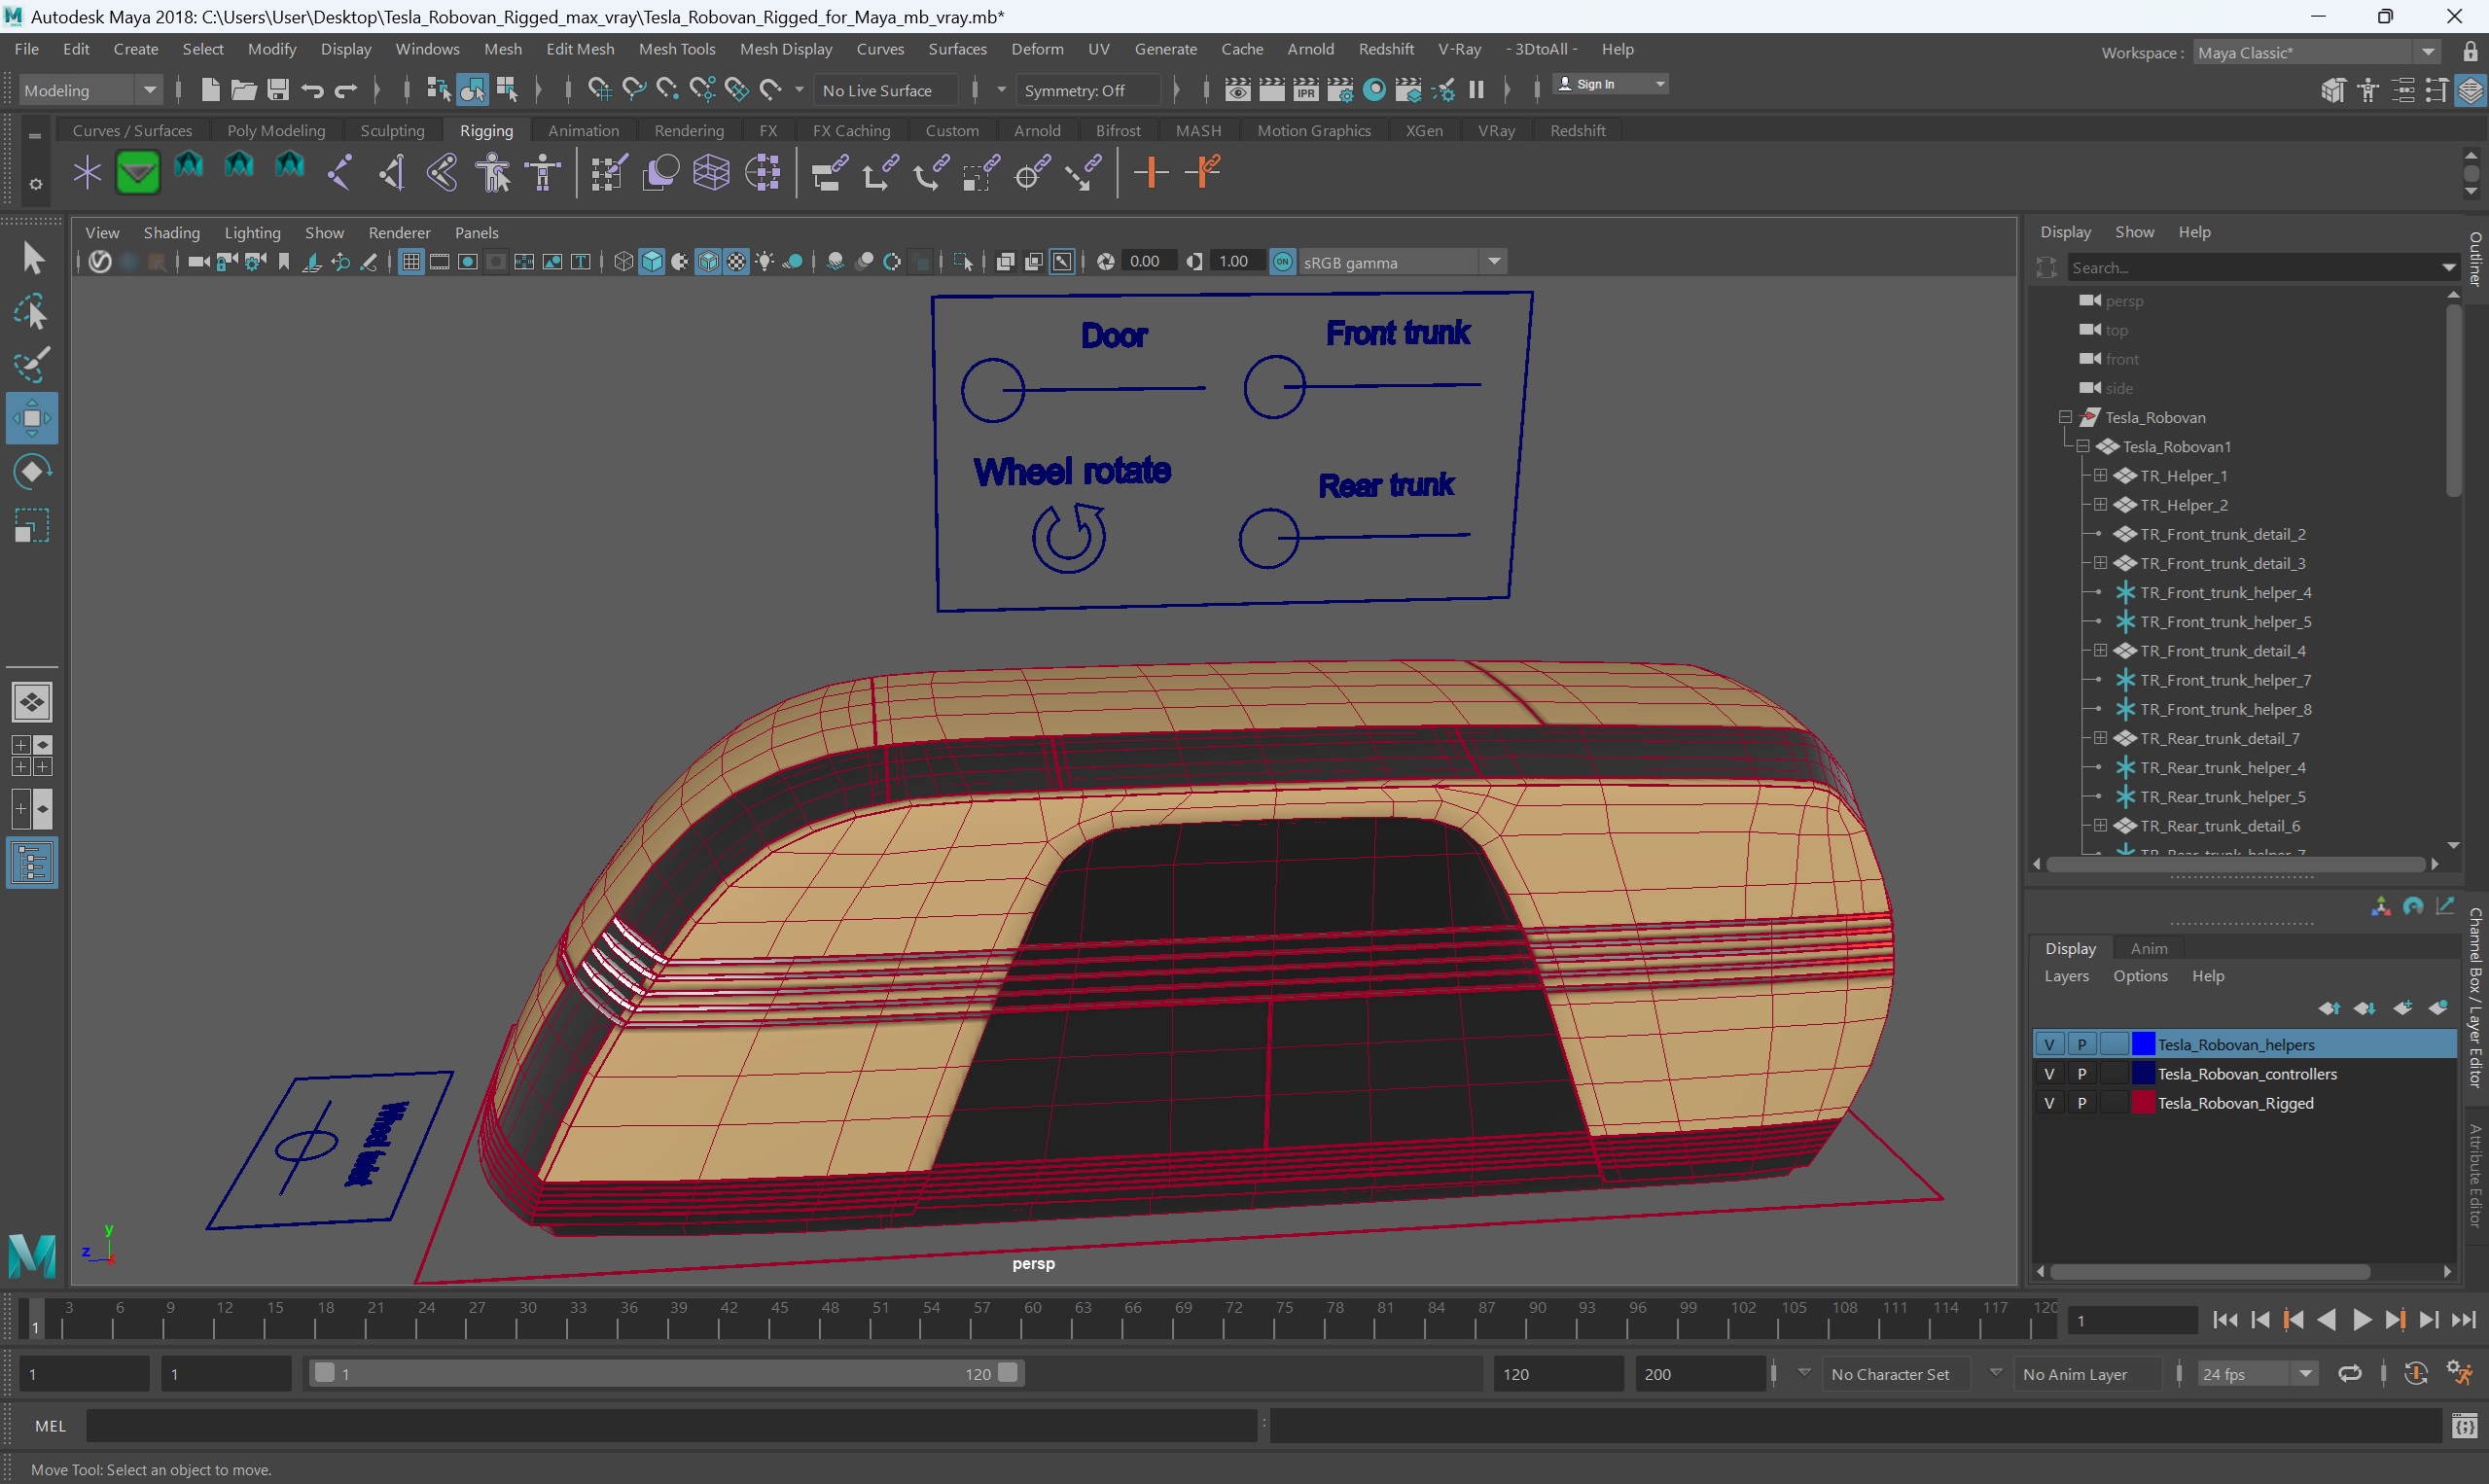Viewport: 2489px width, 1484px height.
Task: Click the Create Cluster shelf icon
Action: pos(763,173)
